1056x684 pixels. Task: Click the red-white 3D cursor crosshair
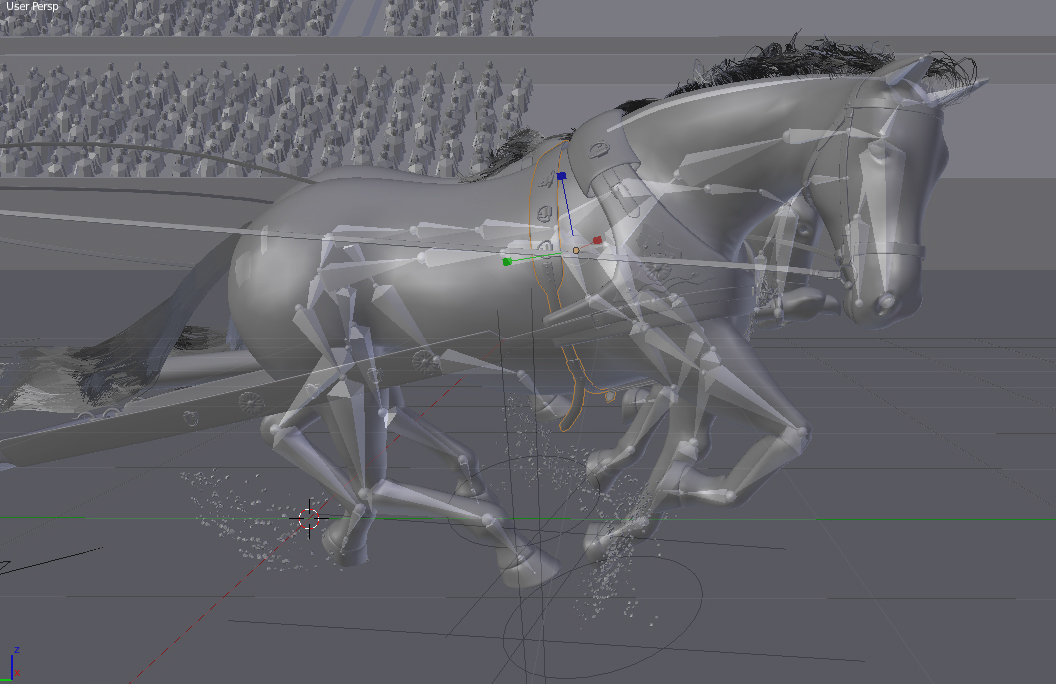point(309,518)
